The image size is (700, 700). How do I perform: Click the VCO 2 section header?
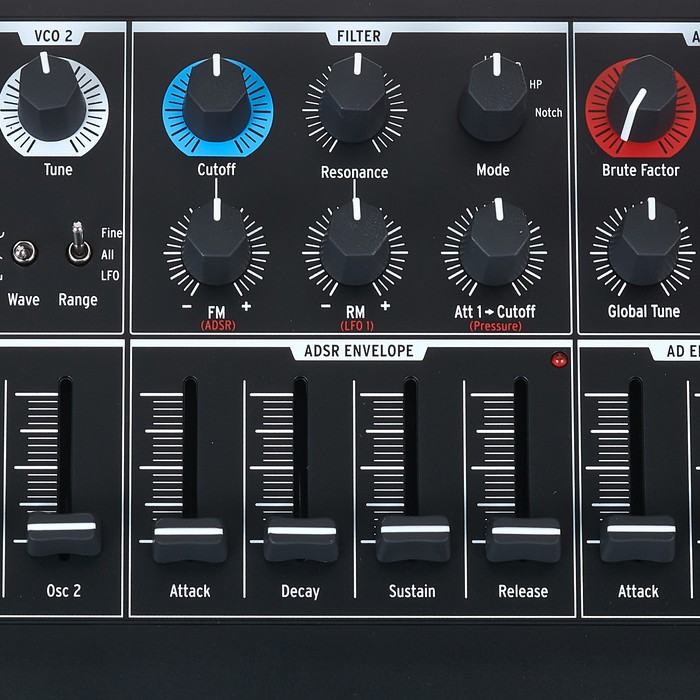[53, 36]
